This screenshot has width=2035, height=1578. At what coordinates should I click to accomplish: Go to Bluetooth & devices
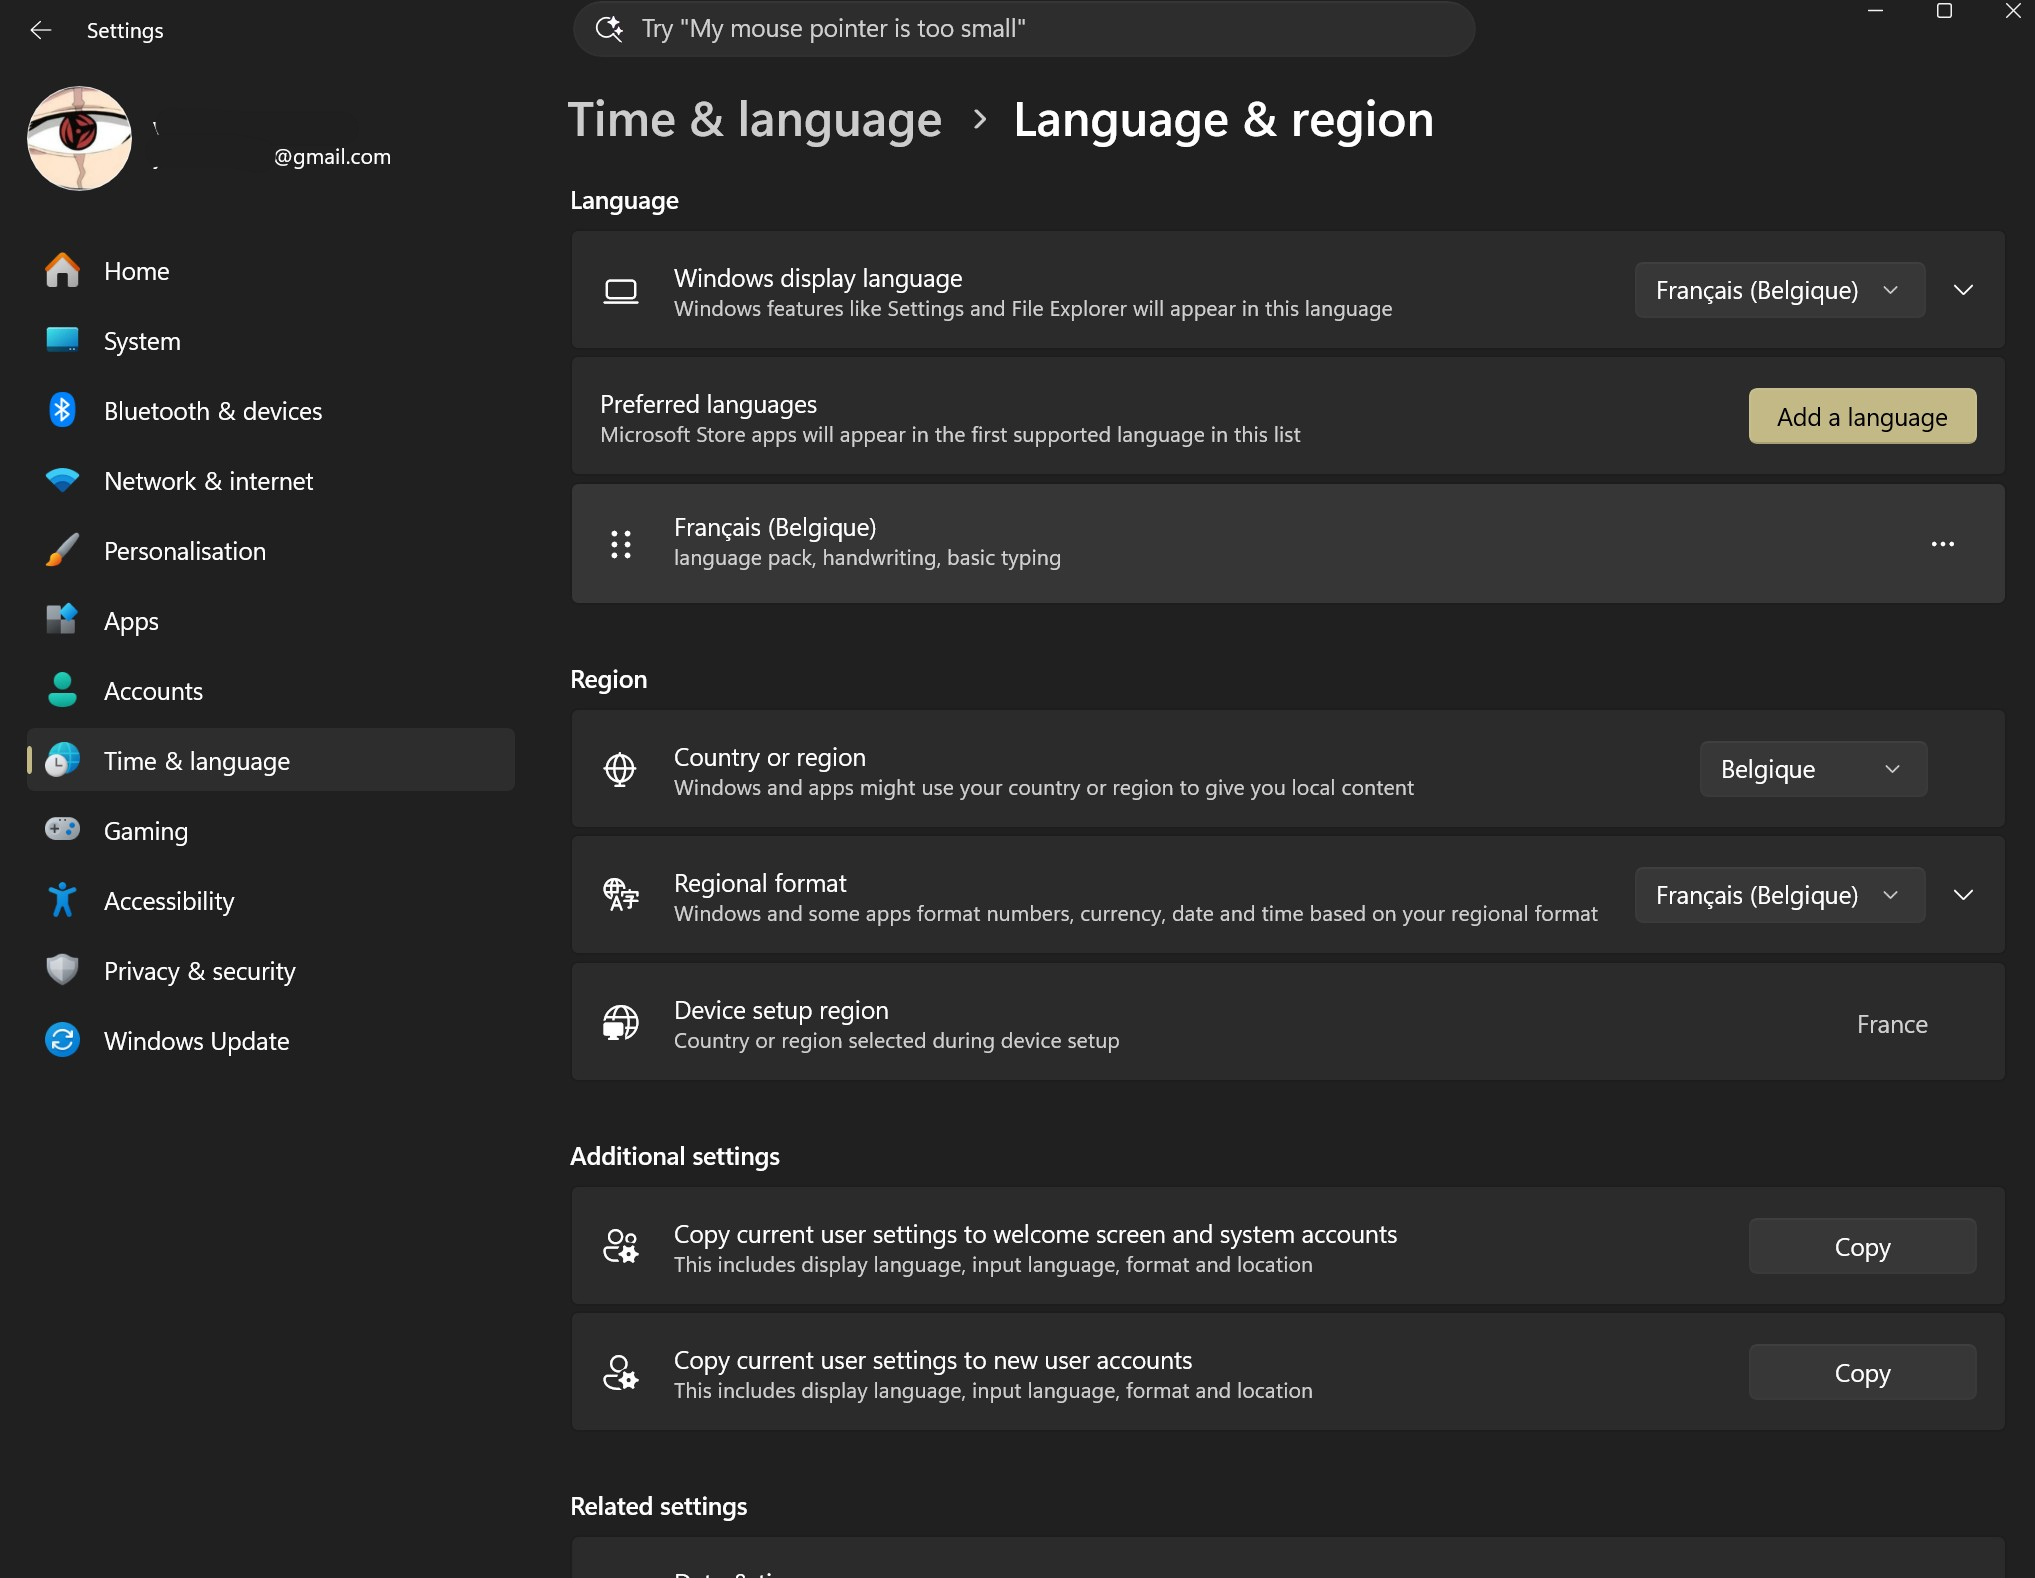click(x=270, y=411)
